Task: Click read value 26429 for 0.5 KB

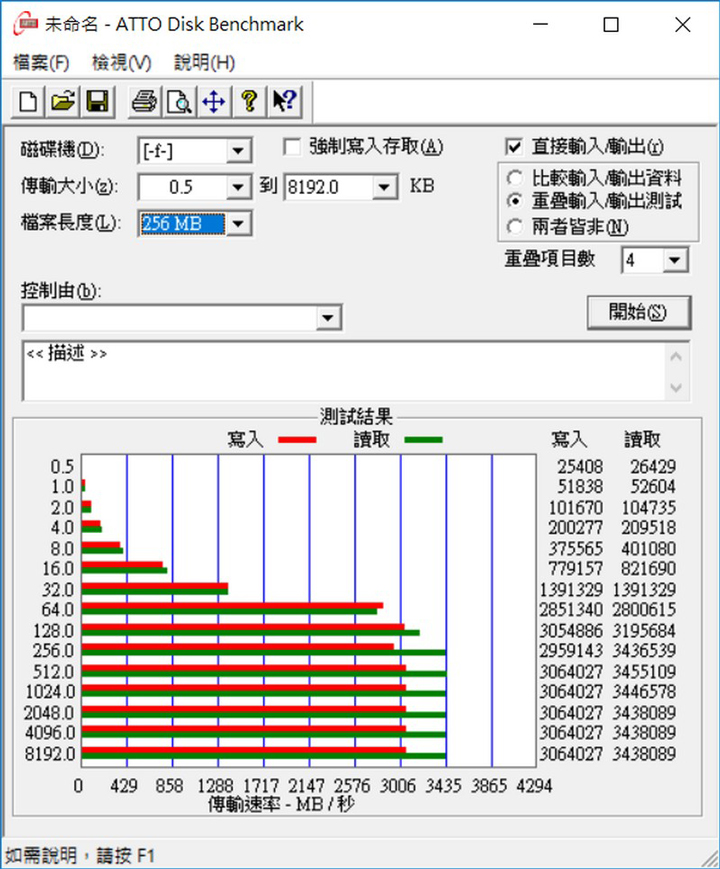Action: pos(653,467)
